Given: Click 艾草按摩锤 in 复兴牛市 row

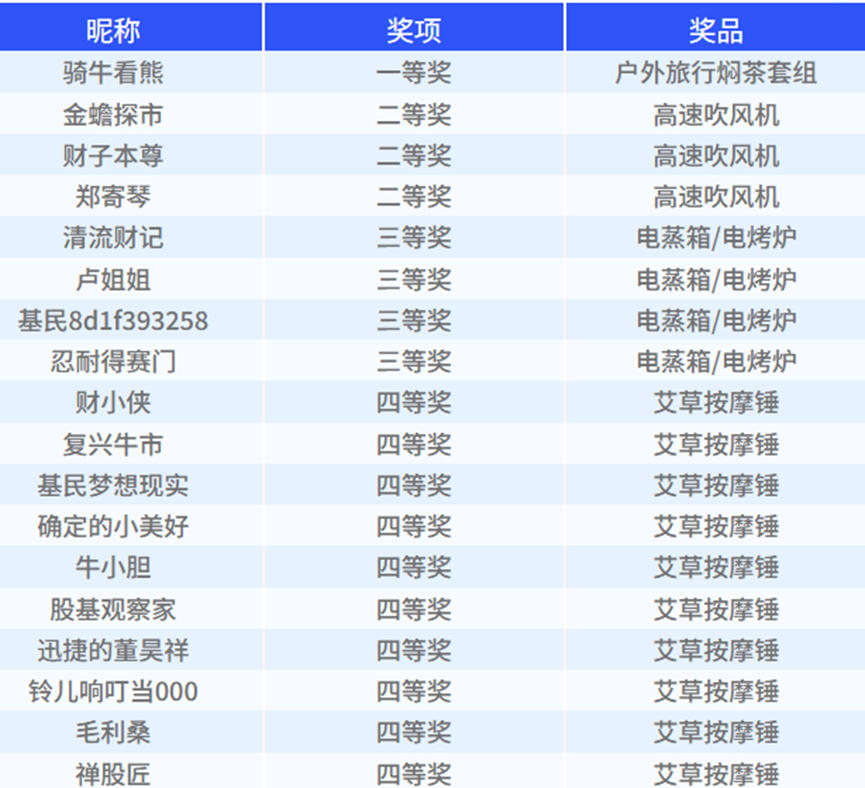Looking at the screenshot, I should point(716,444).
